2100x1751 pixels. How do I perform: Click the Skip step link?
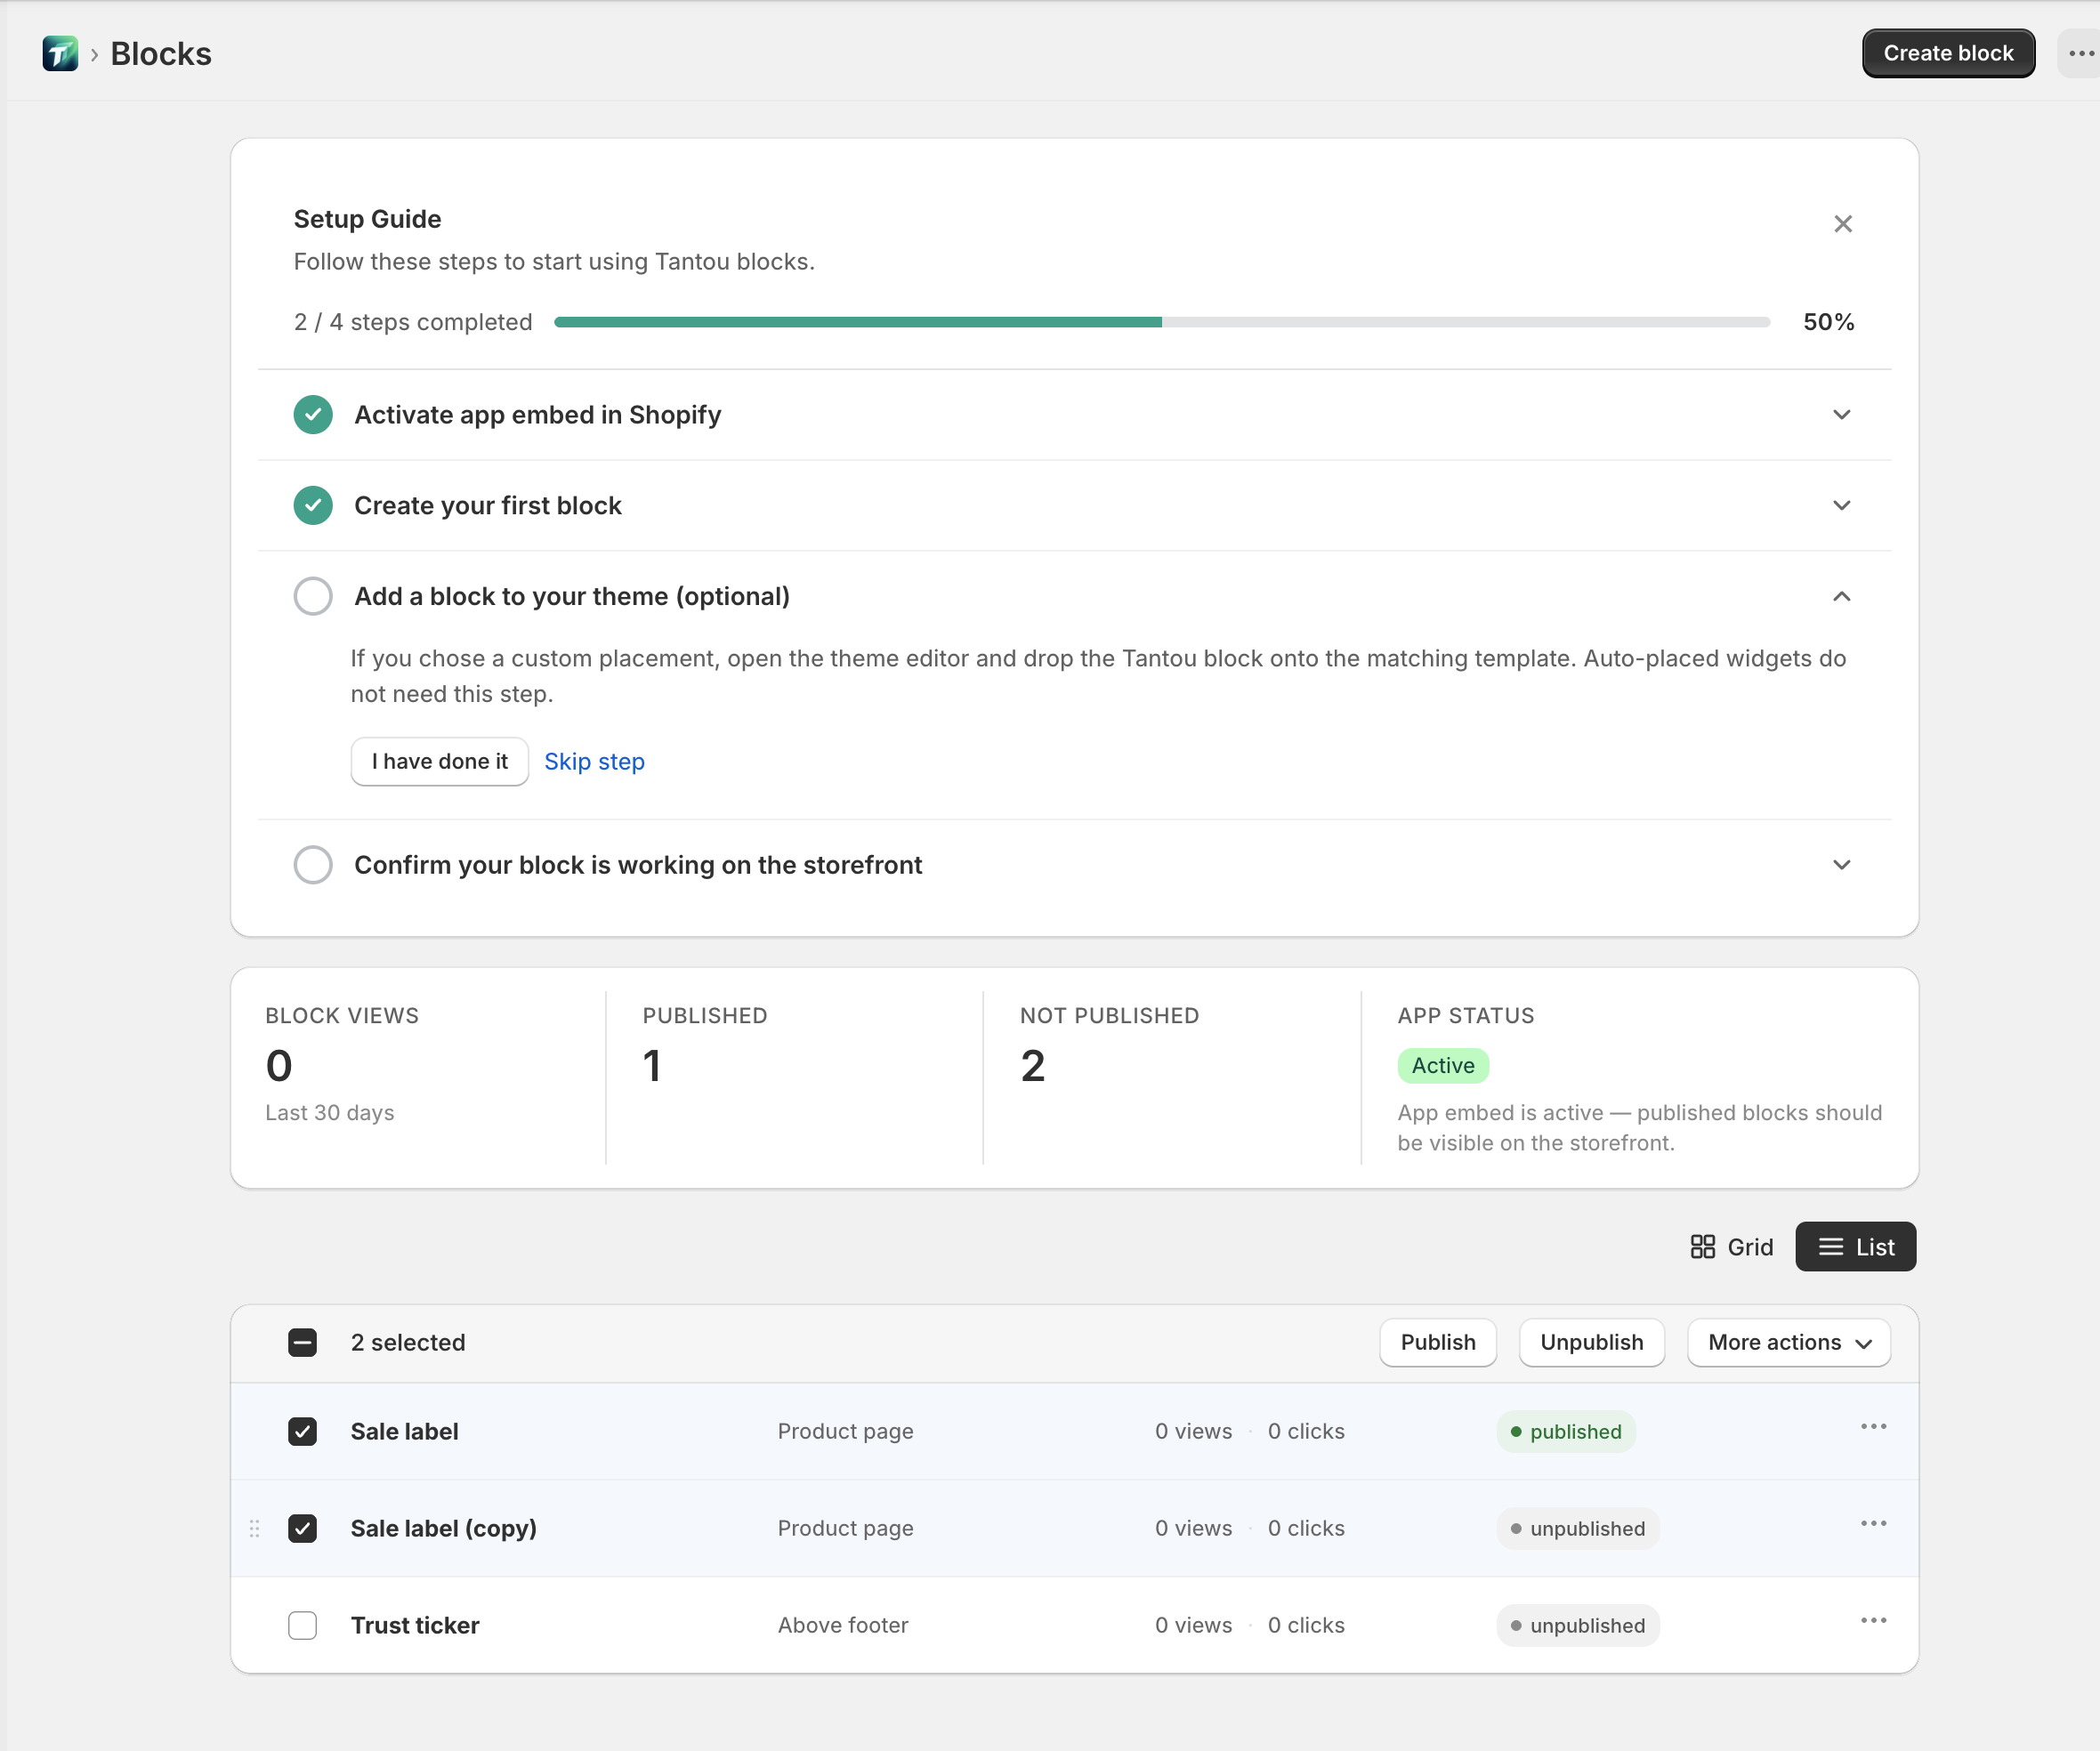(x=594, y=762)
